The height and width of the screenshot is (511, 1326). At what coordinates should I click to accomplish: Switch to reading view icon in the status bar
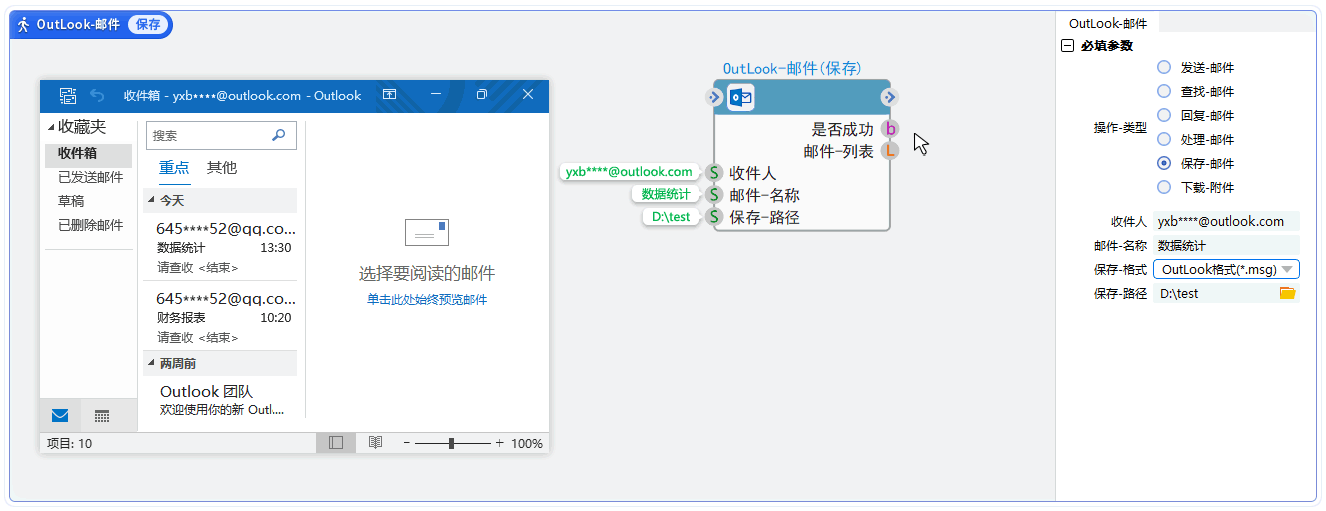click(375, 442)
